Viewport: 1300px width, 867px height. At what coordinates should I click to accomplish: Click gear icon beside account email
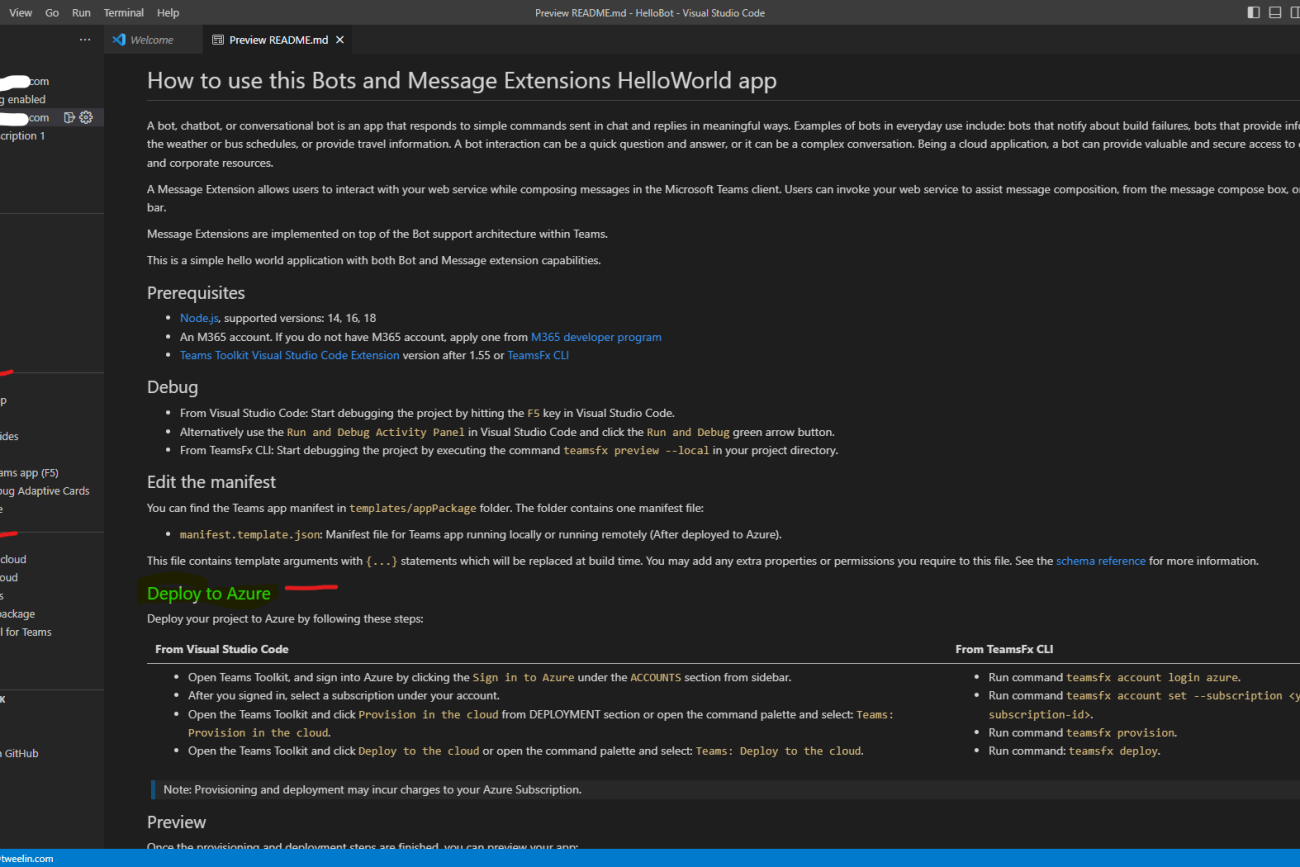[x=86, y=118]
